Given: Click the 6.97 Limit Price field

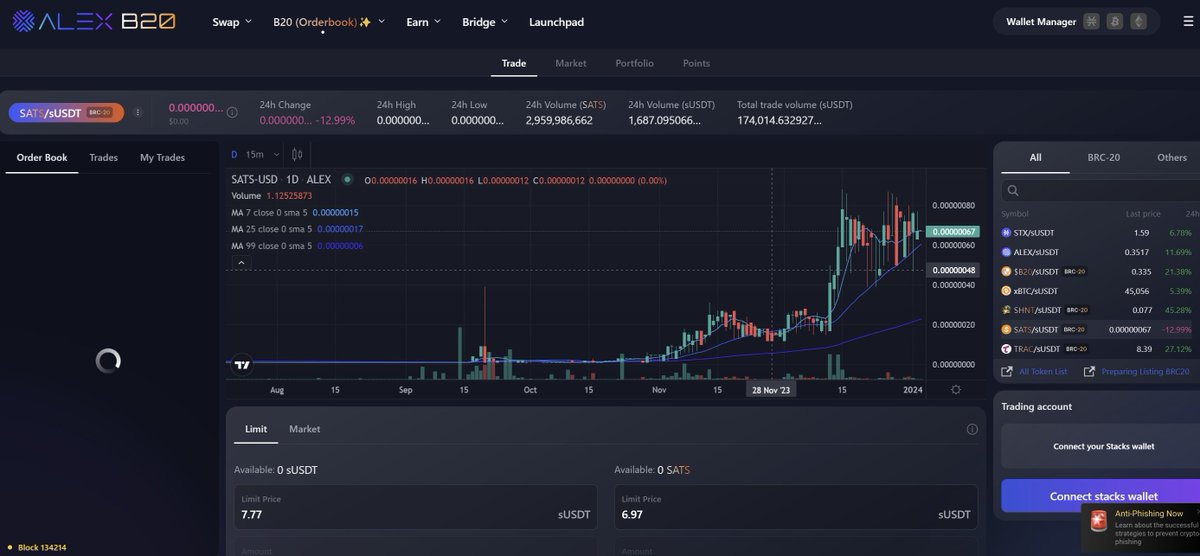Looking at the screenshot, I should coord(796,507).
